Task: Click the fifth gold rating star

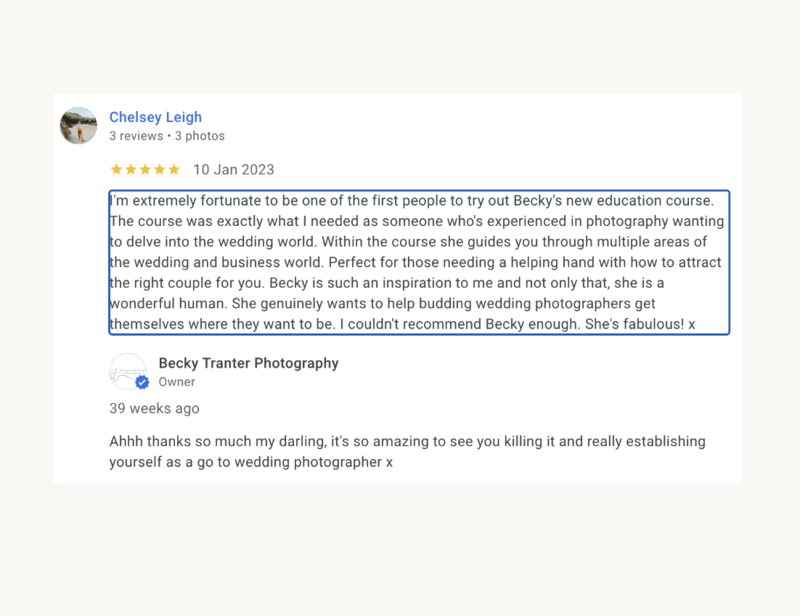Action: click(x=174, y=169)
